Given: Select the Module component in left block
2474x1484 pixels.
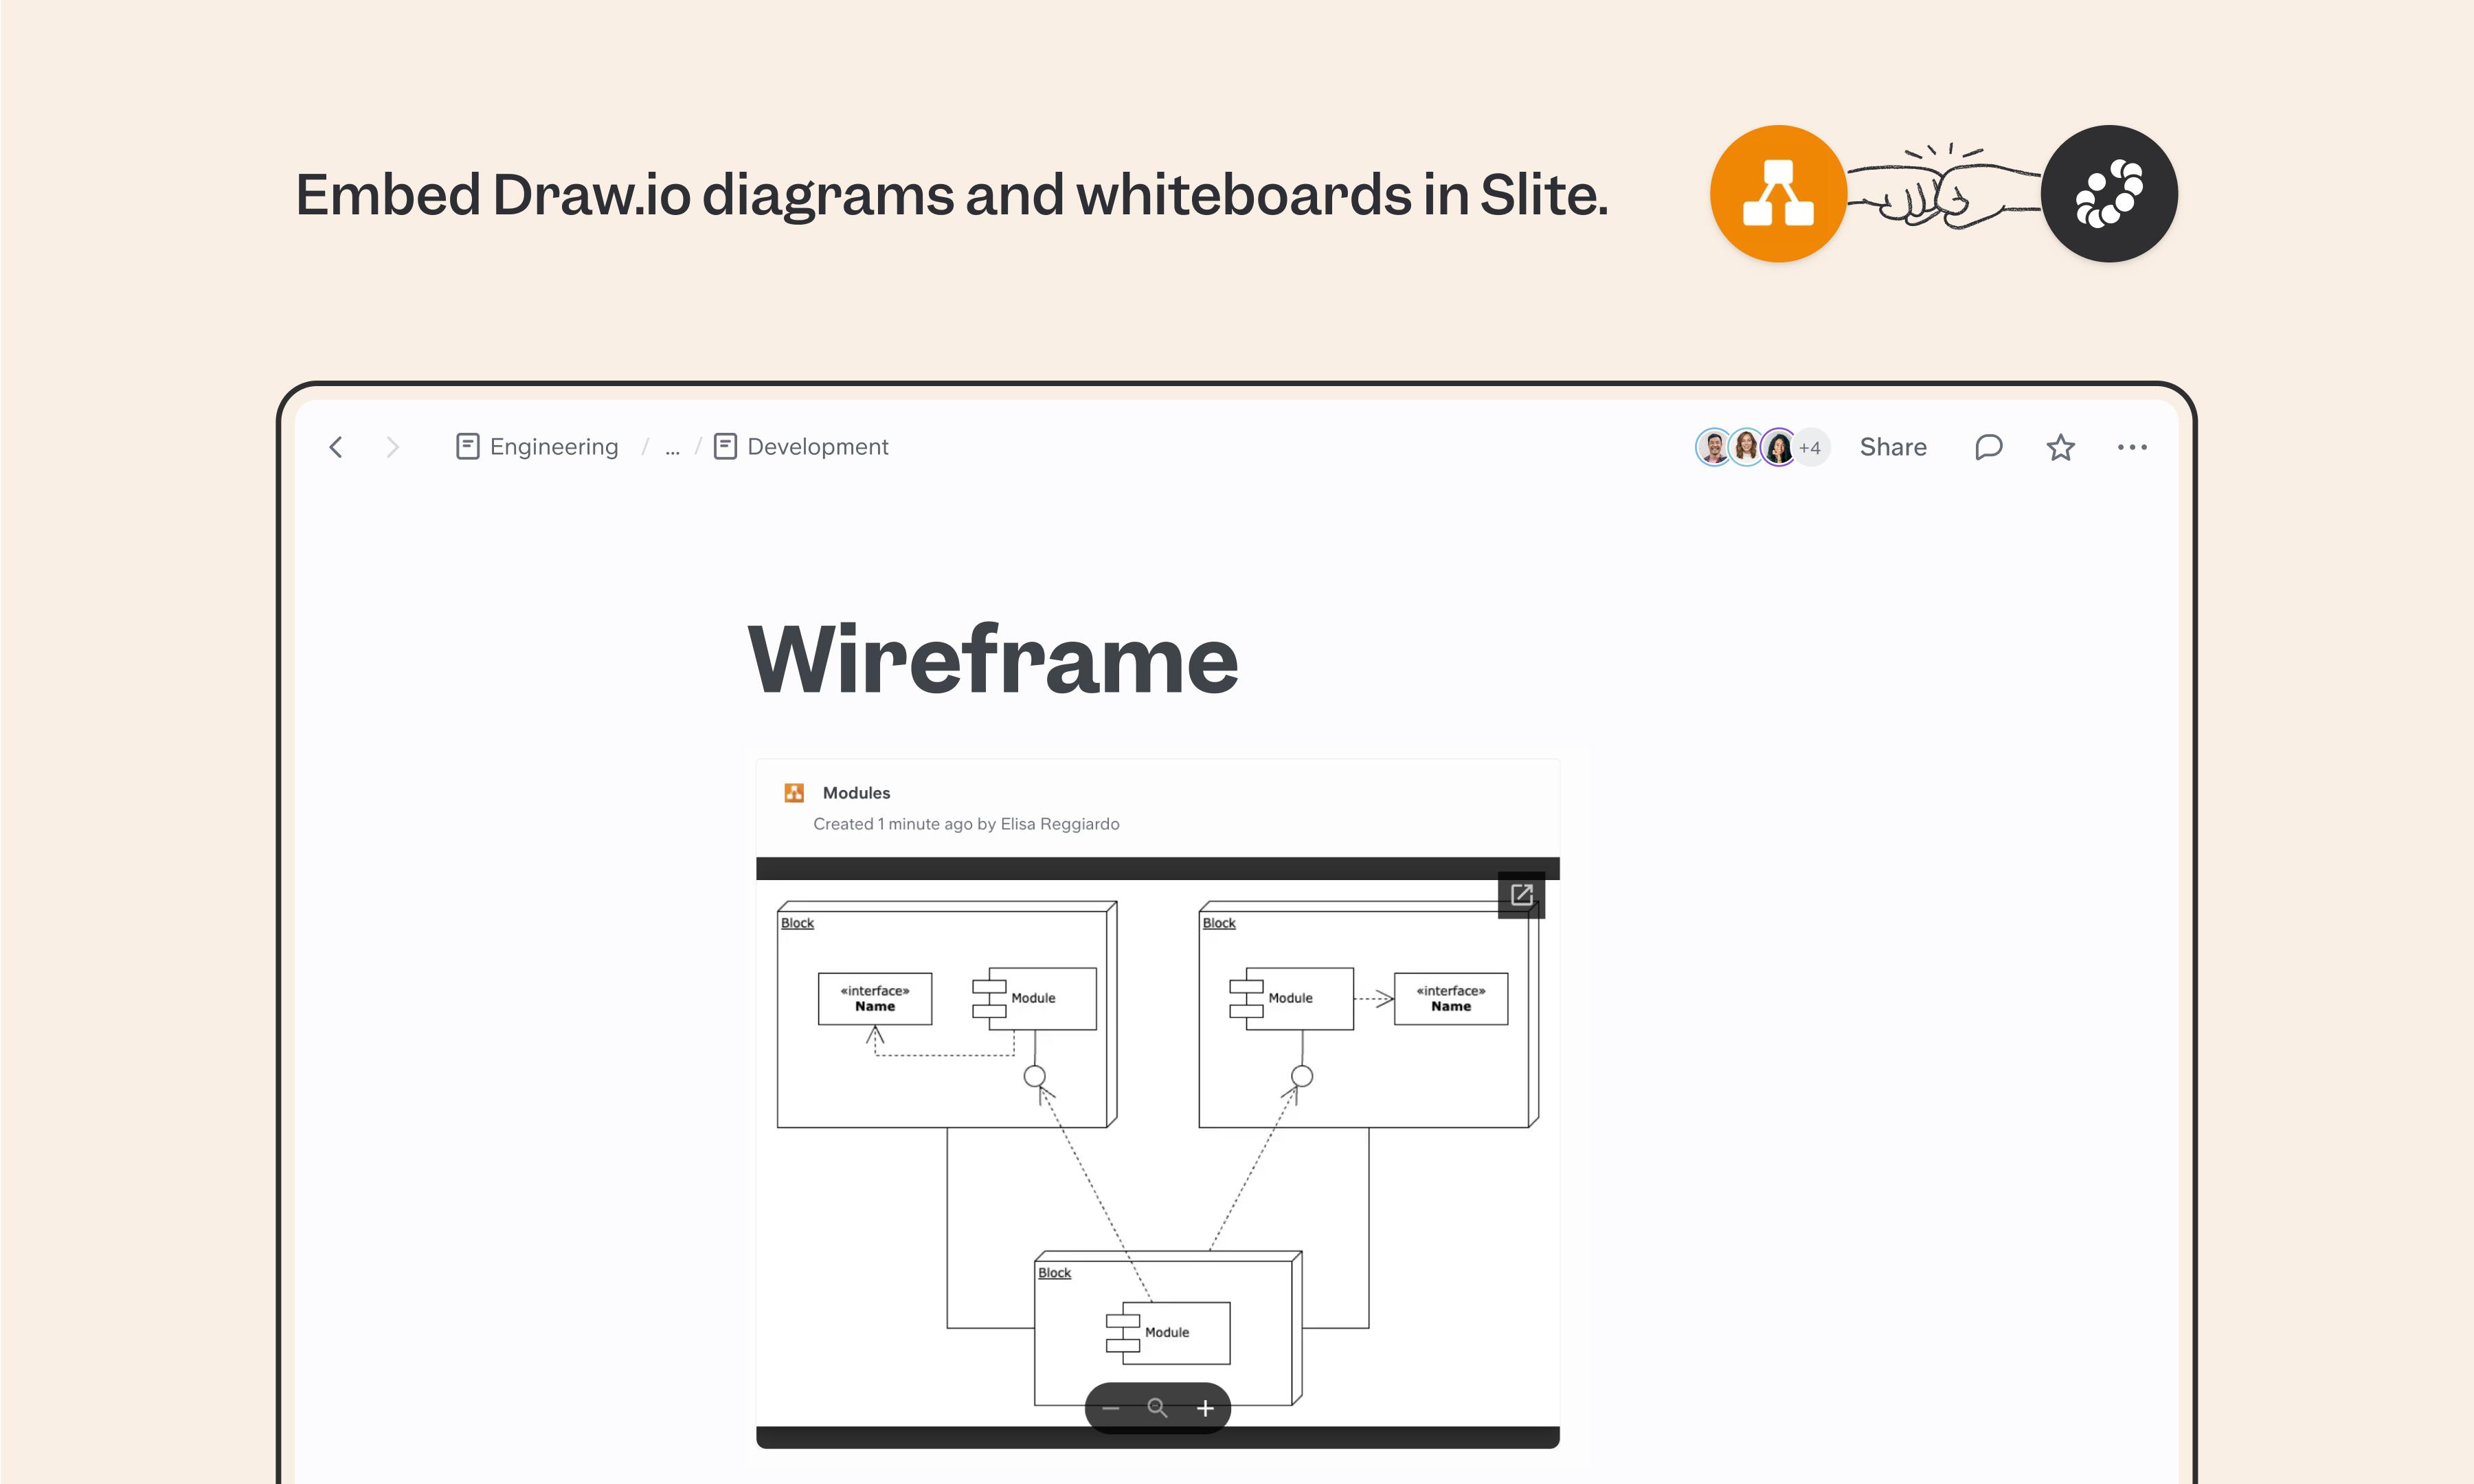Looking at the screenshot, I should point(1035,998).
